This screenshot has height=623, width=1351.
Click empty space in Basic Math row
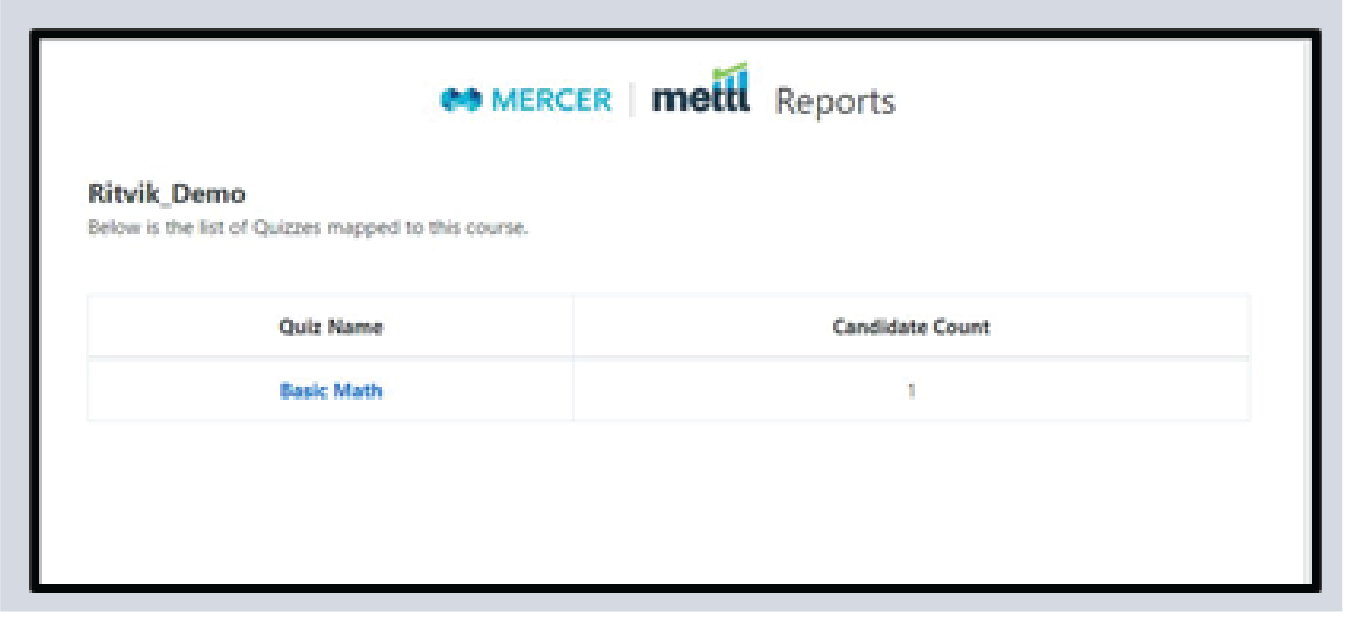[480, 390]
